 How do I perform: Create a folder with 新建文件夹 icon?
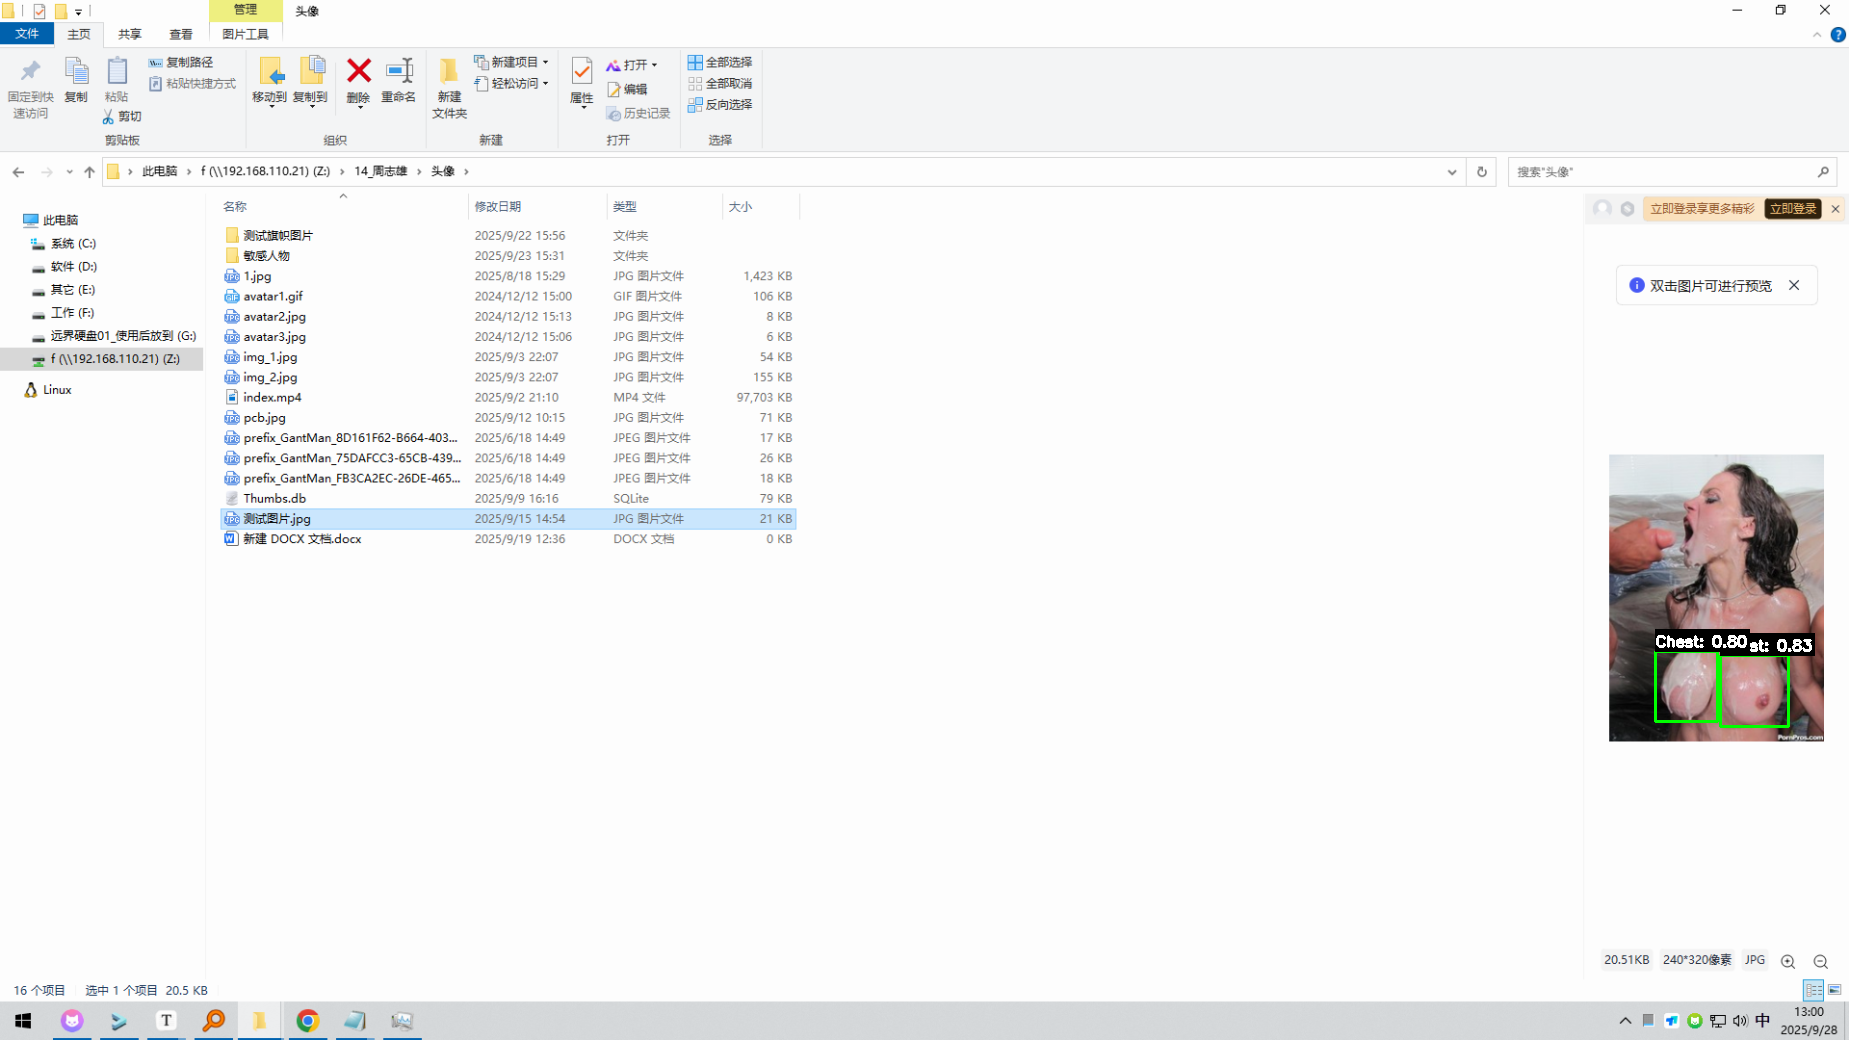449,80
